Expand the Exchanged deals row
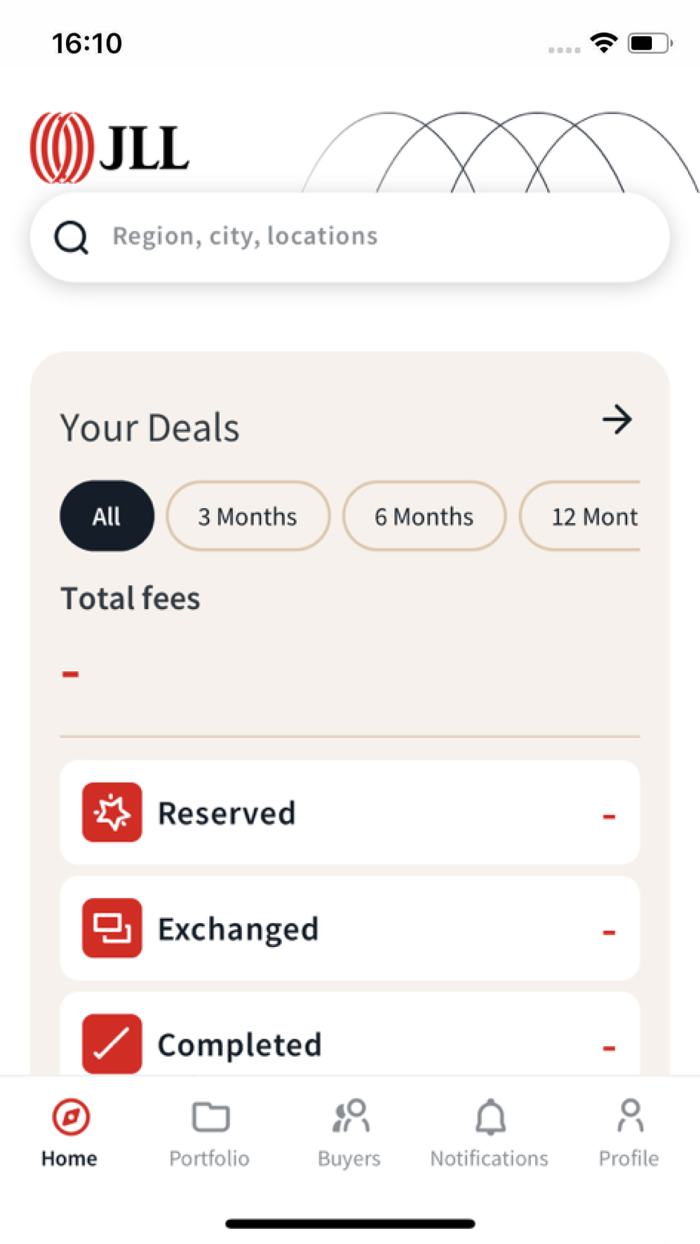 (350, 928)
